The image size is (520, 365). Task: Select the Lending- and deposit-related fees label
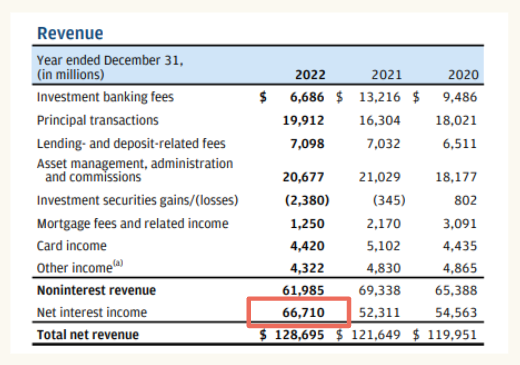[131, 144]
